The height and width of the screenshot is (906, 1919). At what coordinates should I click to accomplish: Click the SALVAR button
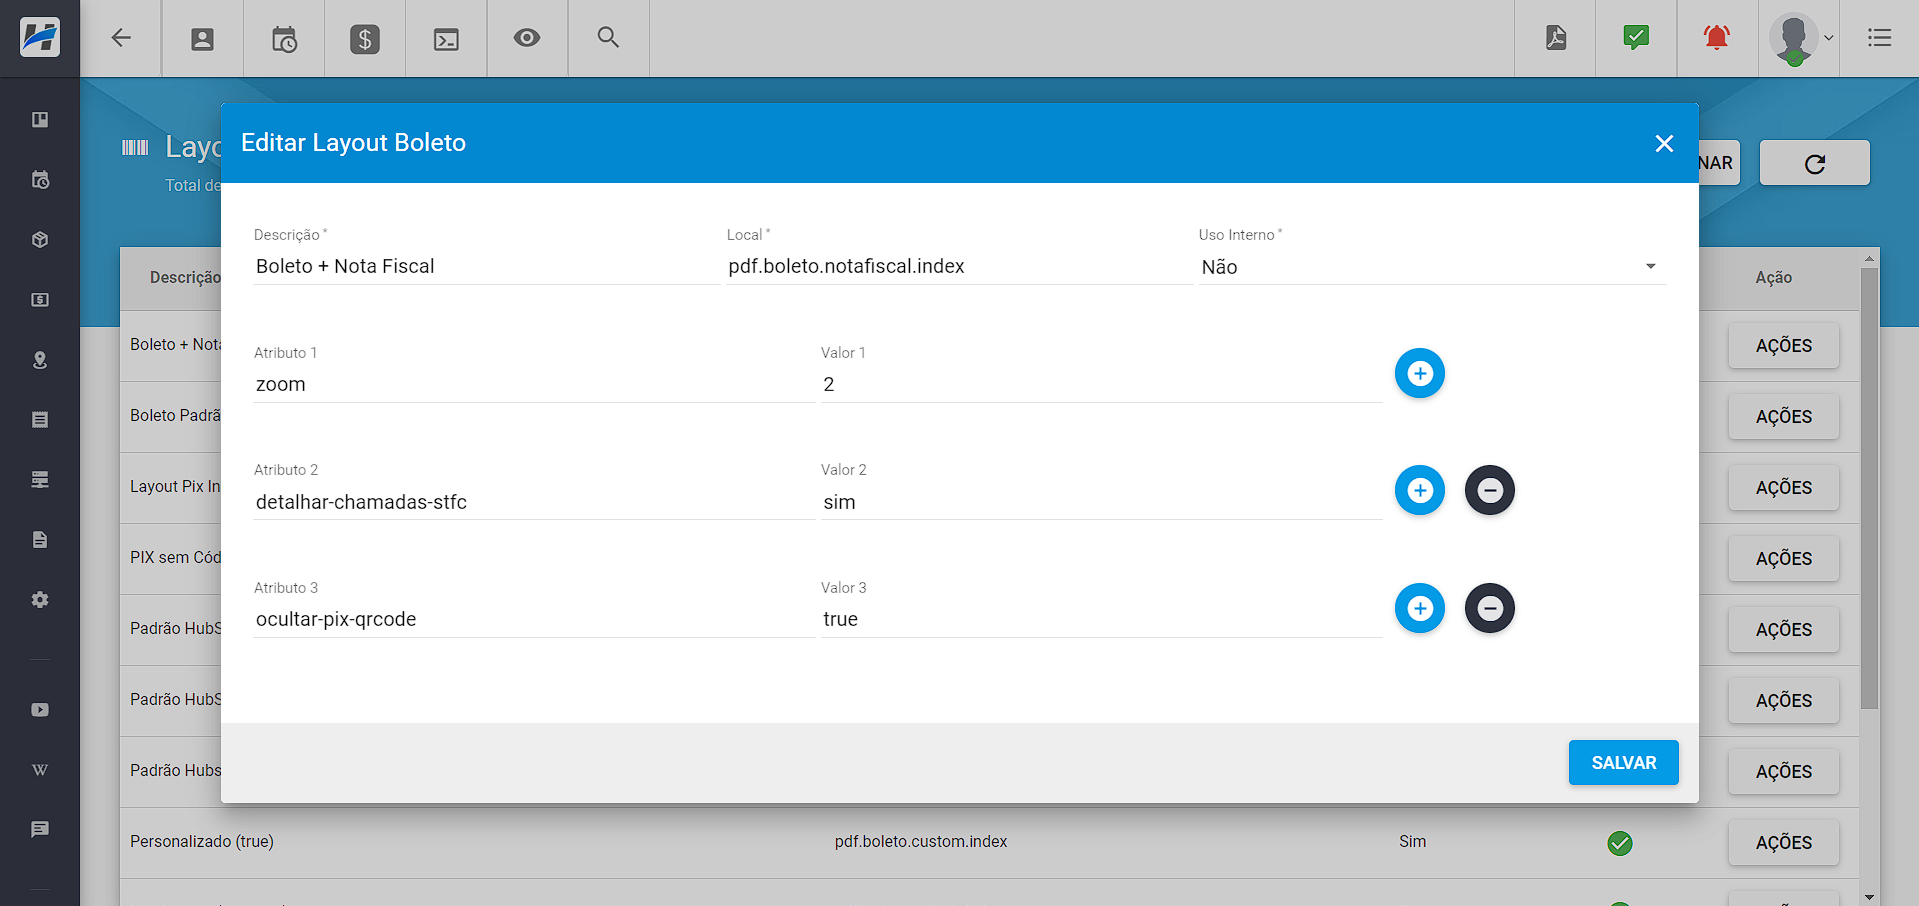pyautogui.click(x=1623, y=763)
